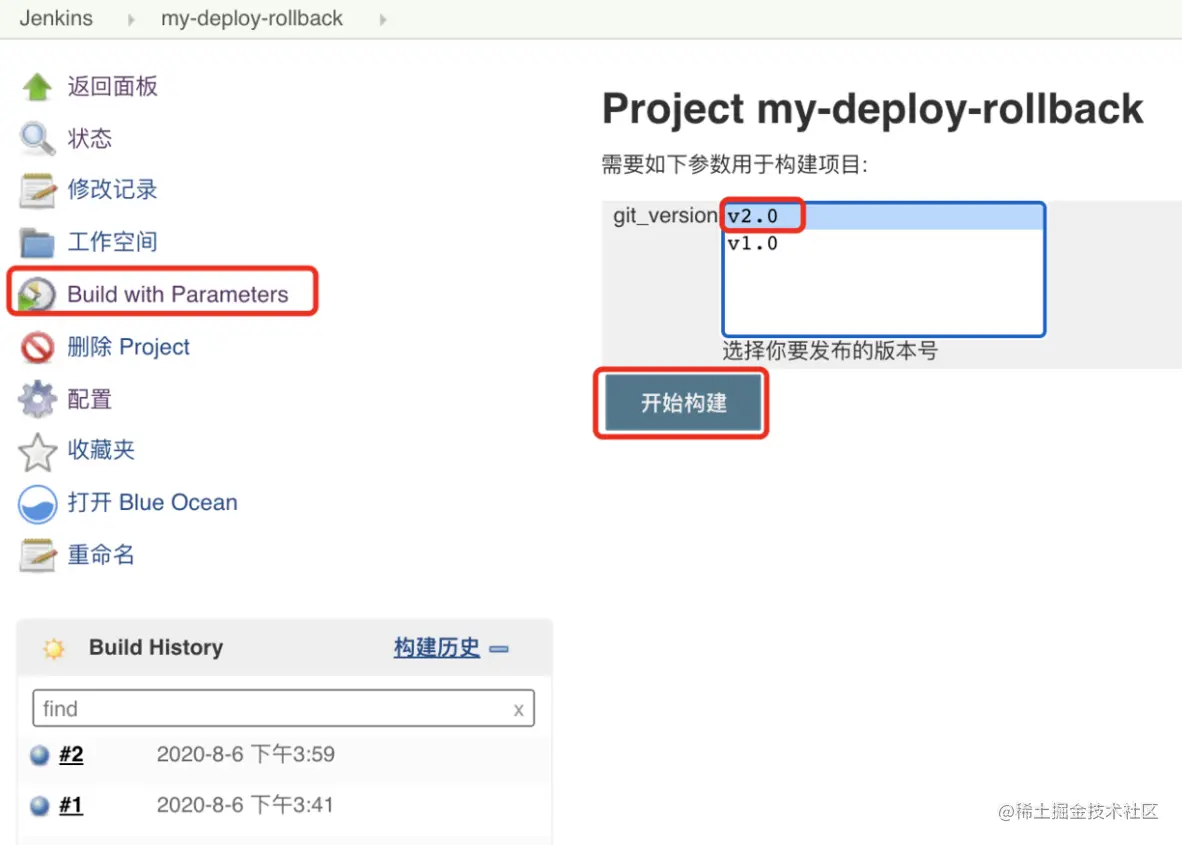Click the sun weather icon in Build History
Viewport: 1182px width, 845px height.
coord(54,648)
